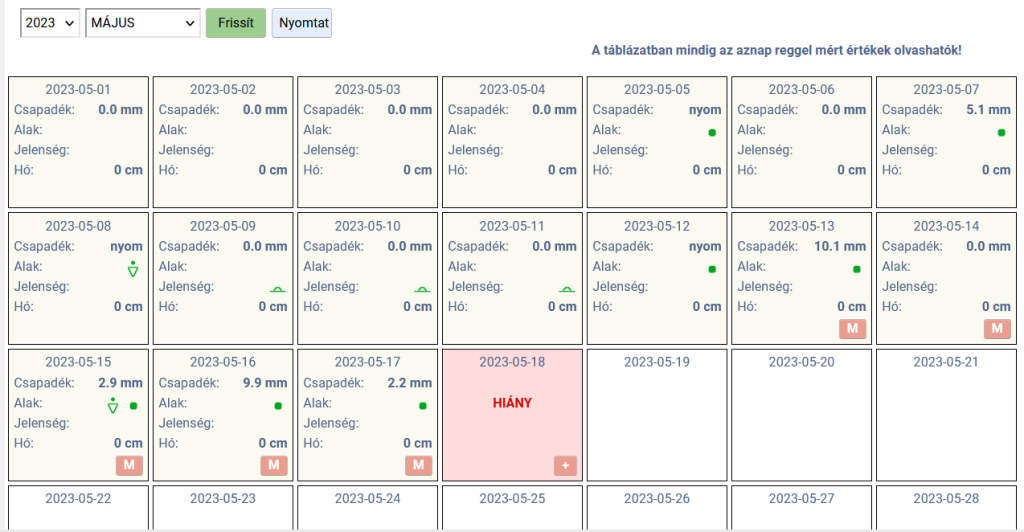This screenshot has height=532, width=1024.
Task: Click the 2023-05-25 date cell
Action: click(x=512, y=506)
